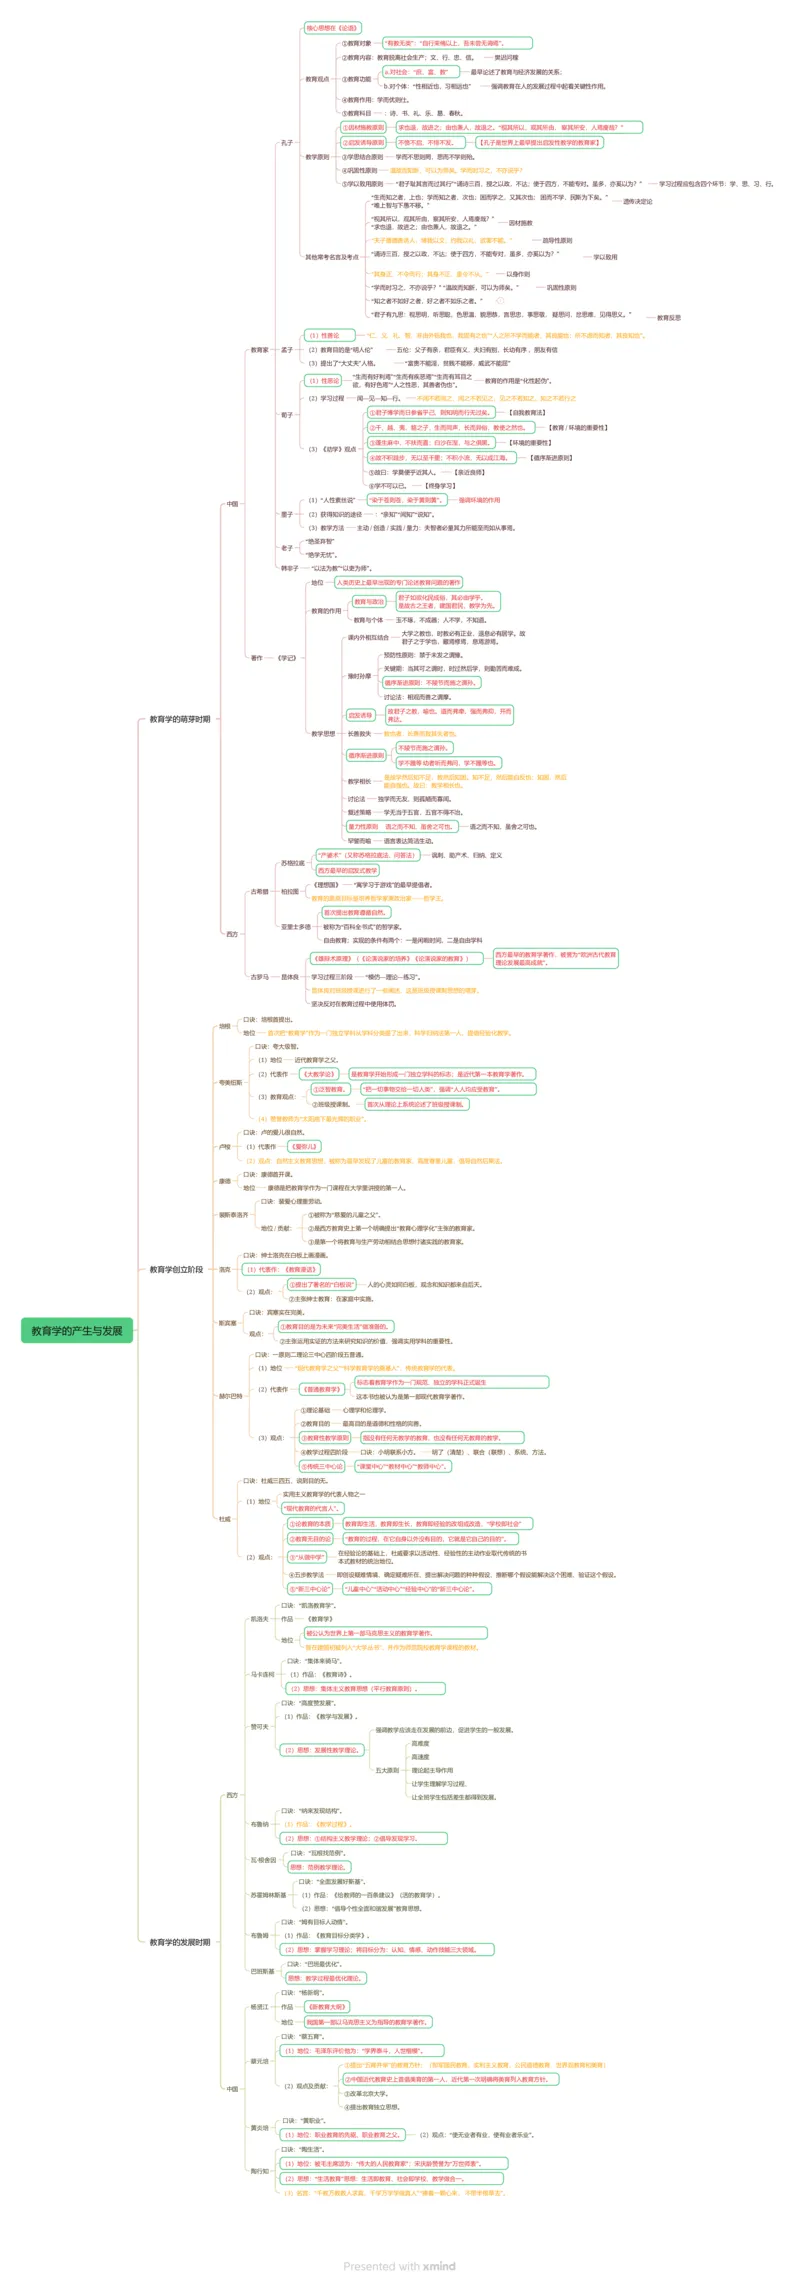Select the 教育学的发展时期 branch node
The width and height of the screenshot is (800, 2280).
[x=180, y=1942]
